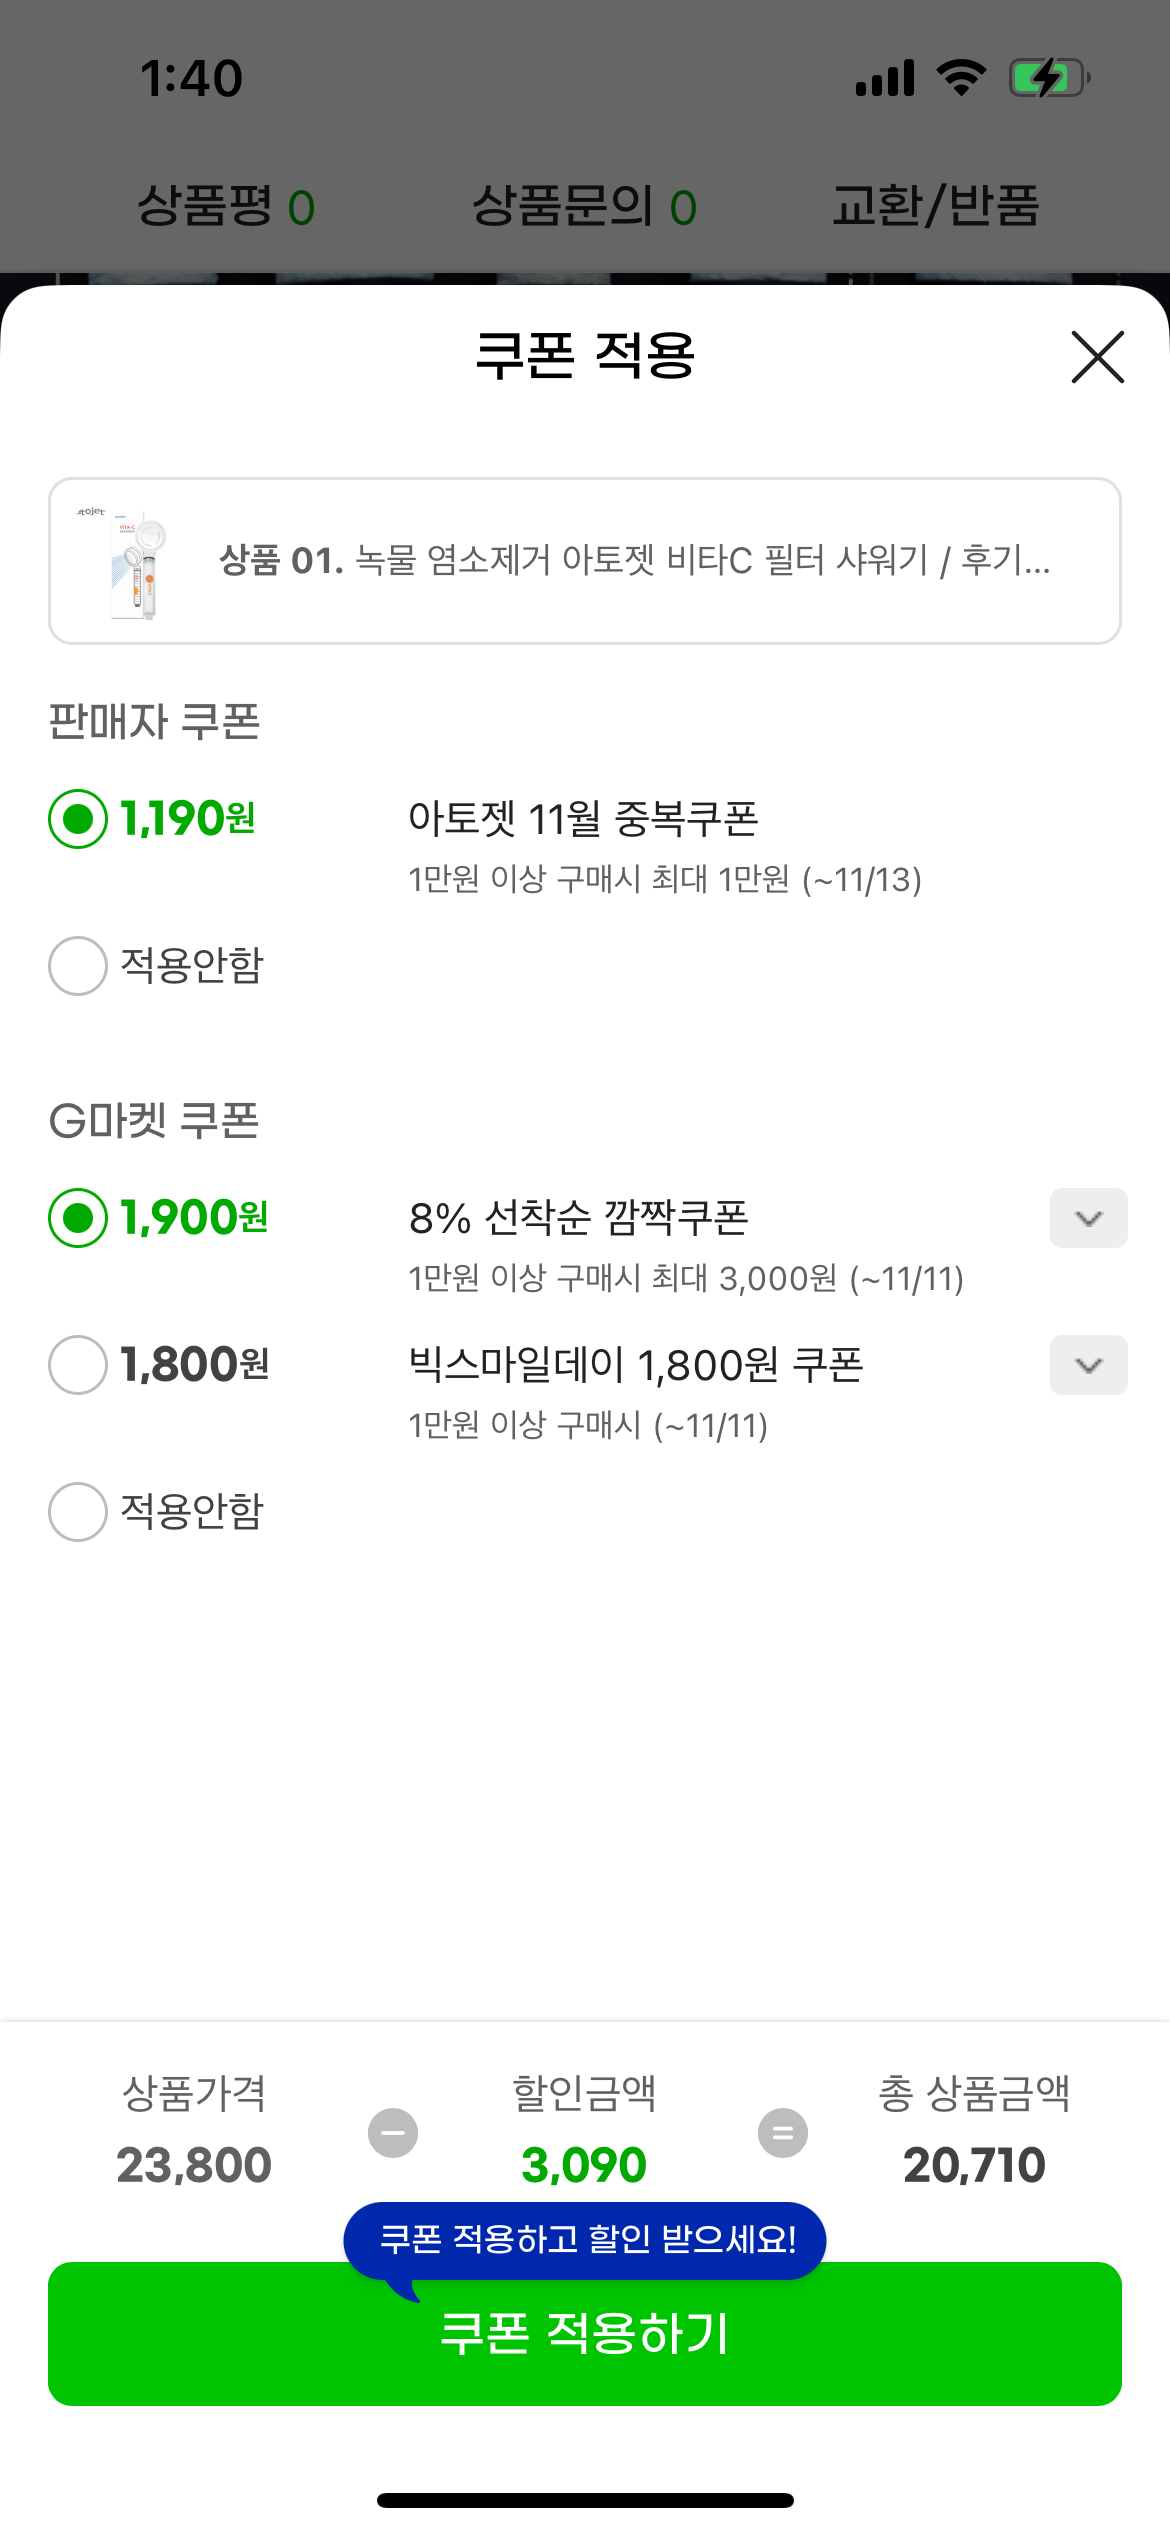The height and width of the screenshot is (2532, 1170).
Task: Tap the 상품 01 product name row
Action: pyautogui.click(x=634, y=561)
